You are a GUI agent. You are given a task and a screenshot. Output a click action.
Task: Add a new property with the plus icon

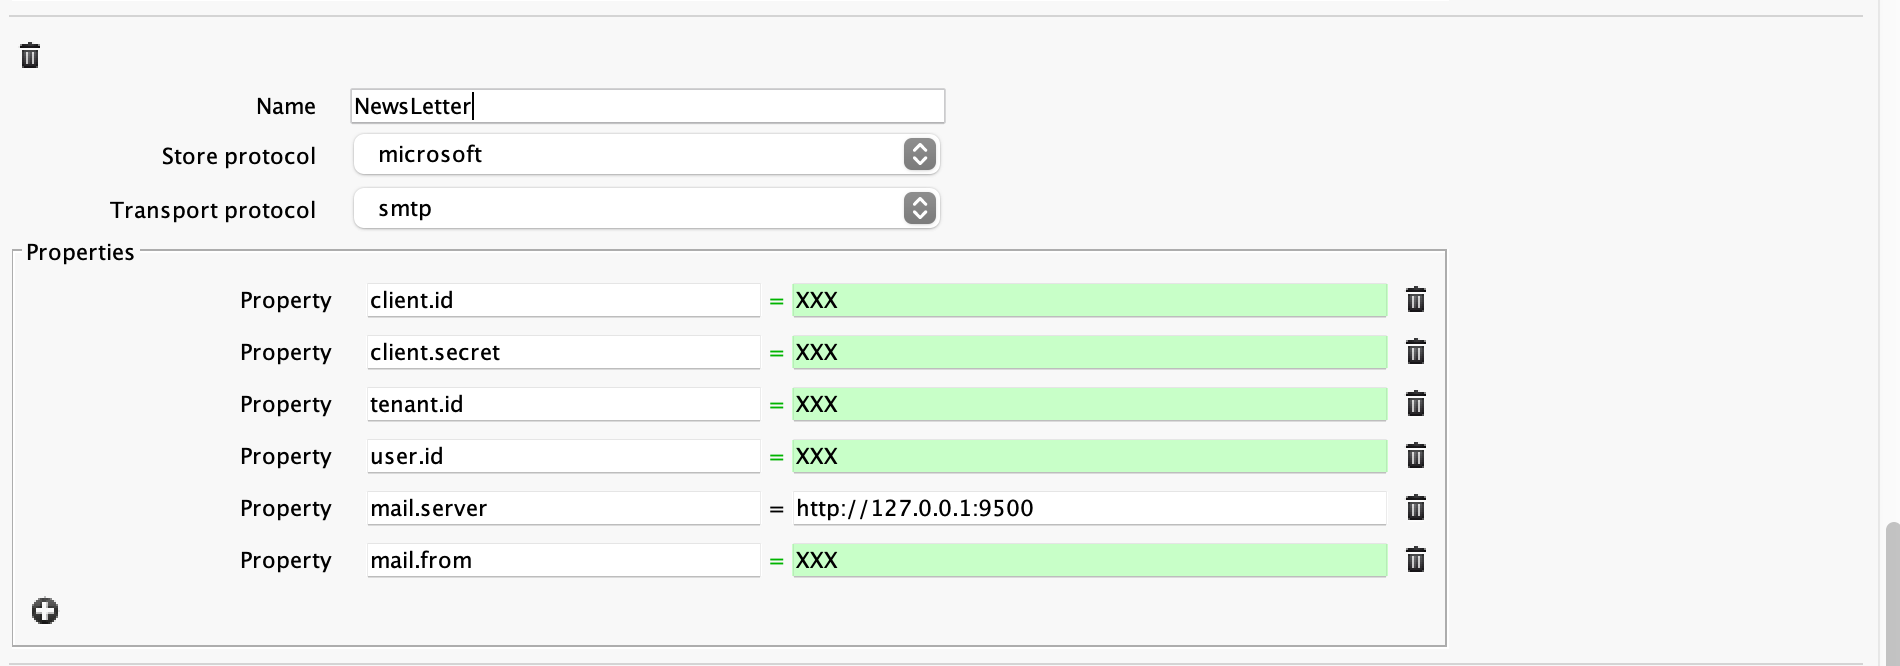tap(44, 610)
